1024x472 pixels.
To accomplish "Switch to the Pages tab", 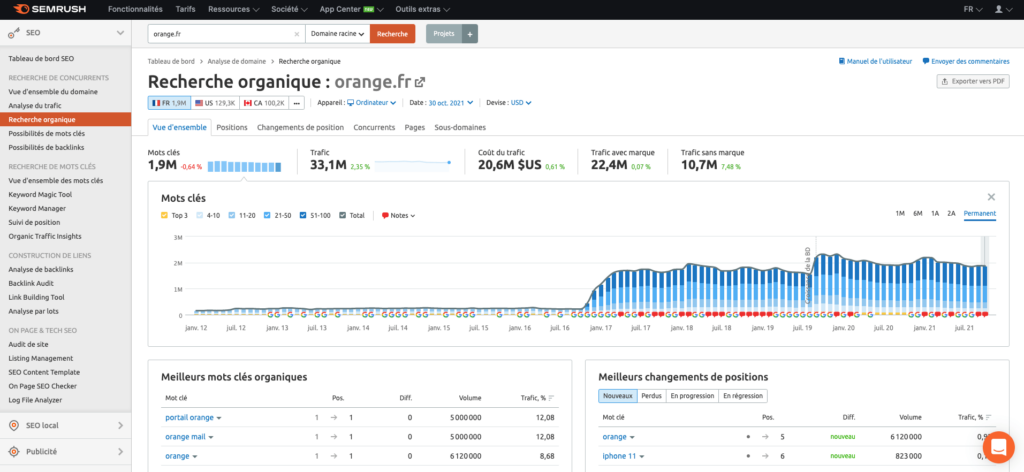I will tap(415, 127).
